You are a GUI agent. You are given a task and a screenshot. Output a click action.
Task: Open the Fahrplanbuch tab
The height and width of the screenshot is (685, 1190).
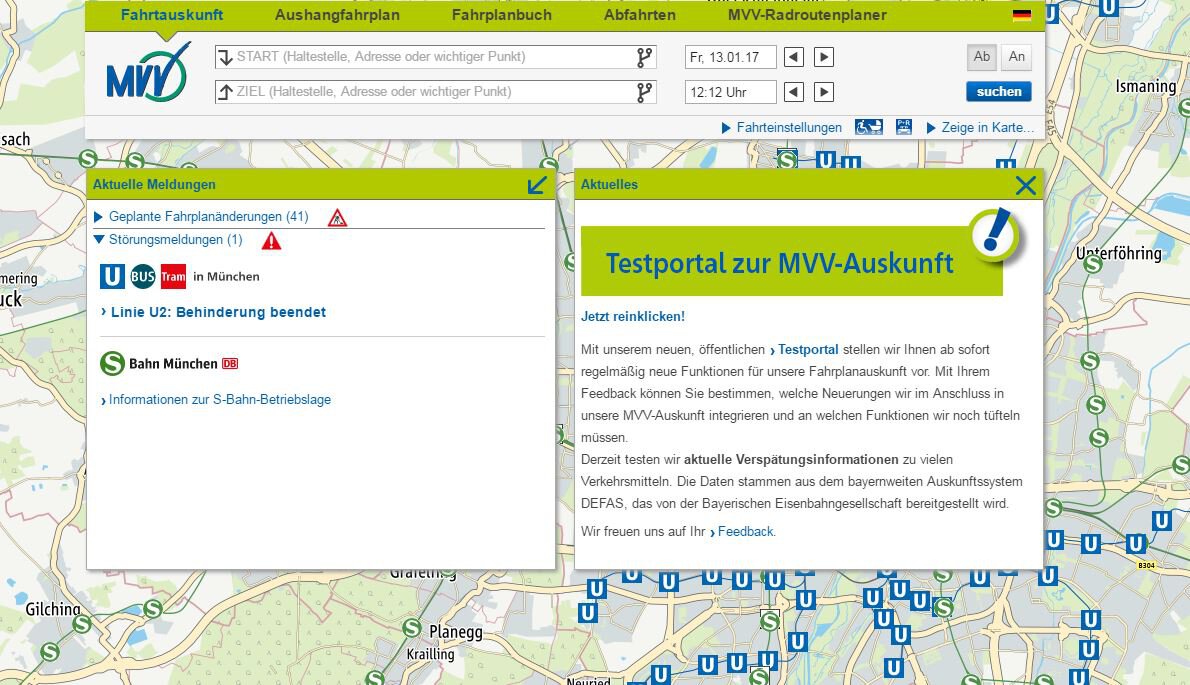coord(502,15)
